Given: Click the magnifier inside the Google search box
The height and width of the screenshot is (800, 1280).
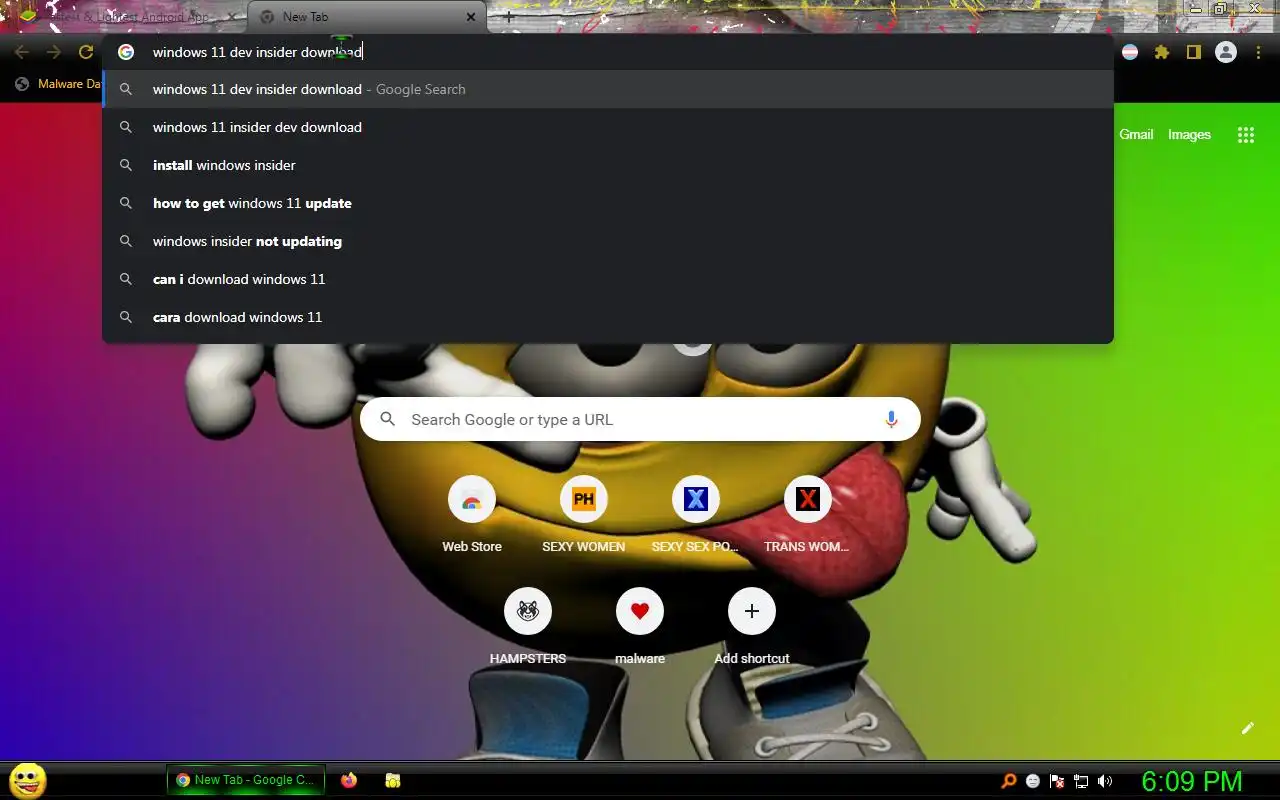Looking at the screenshot, I should pyautogui.click(x=388, y=420).
